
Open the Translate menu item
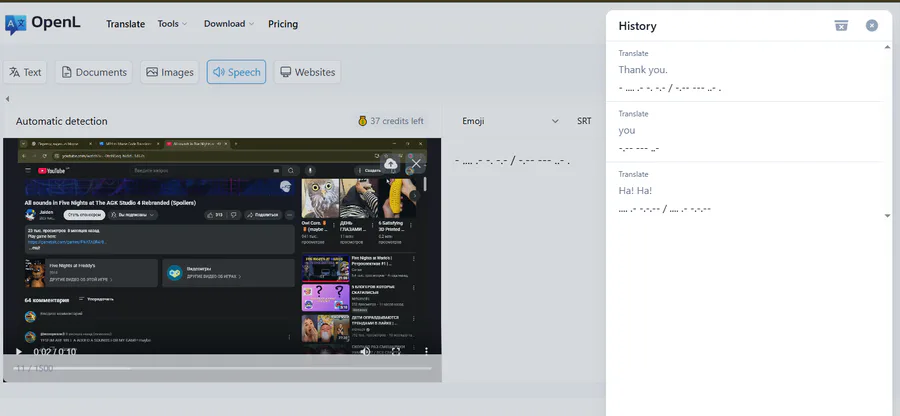click(x=125, y=24)
